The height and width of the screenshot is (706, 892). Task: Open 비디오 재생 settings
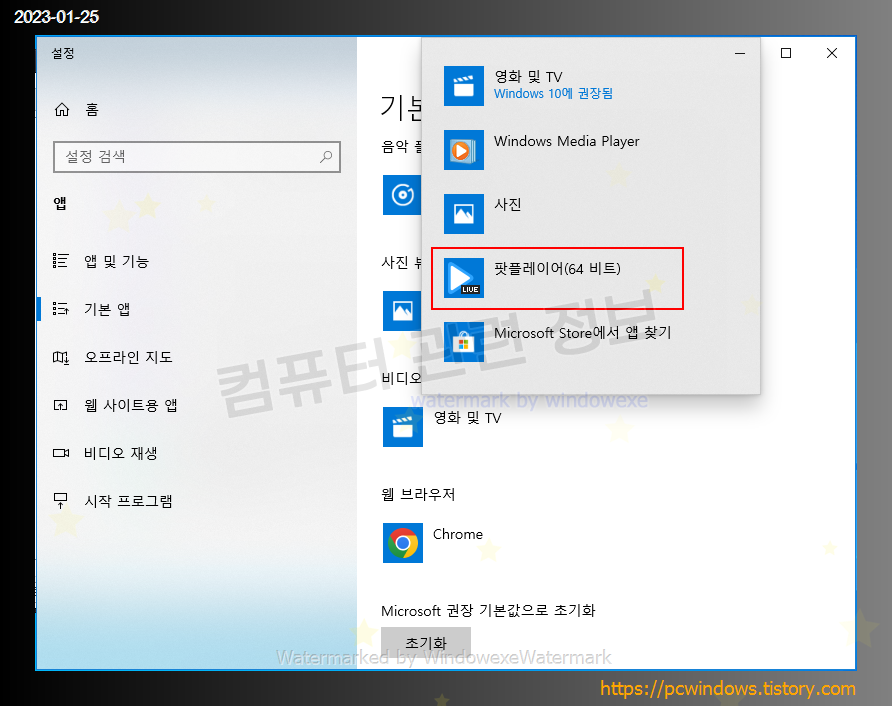[x=196, y=453]
